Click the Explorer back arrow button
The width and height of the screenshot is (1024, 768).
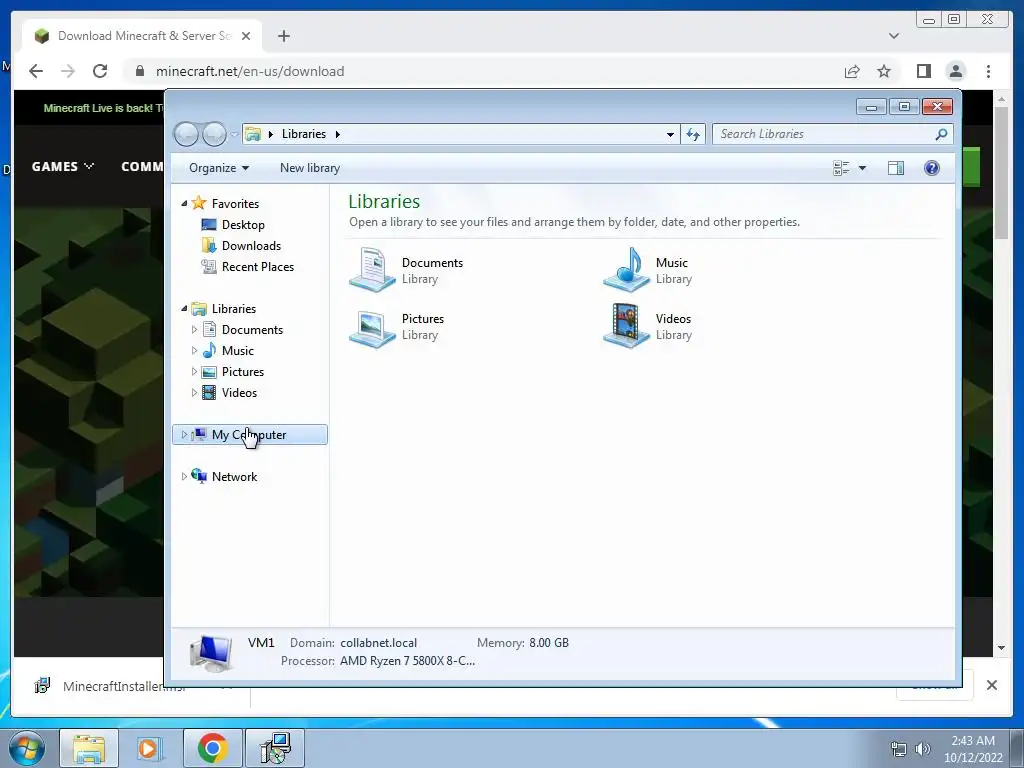[x=187, y=135]
